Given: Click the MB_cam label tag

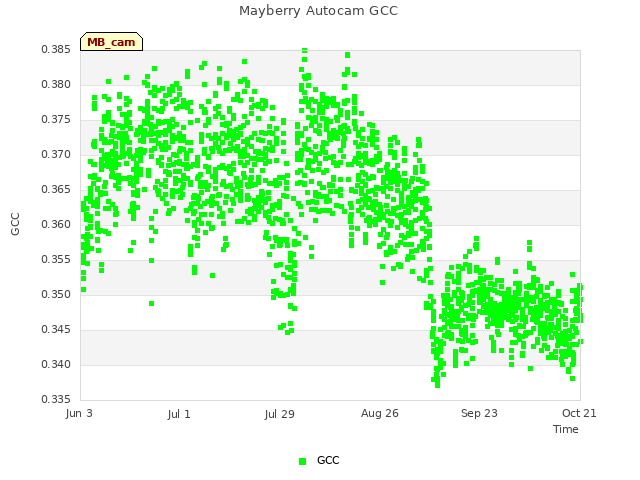Looking at the screenshot, I should coord(111,42).
